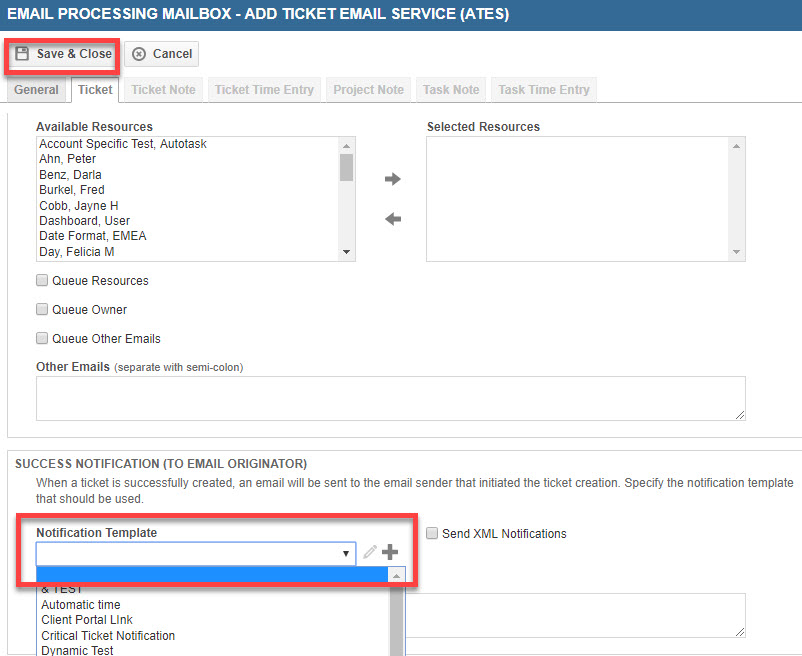
Task: Click the circled X icon on Cancel
Action: pos(139,54)
